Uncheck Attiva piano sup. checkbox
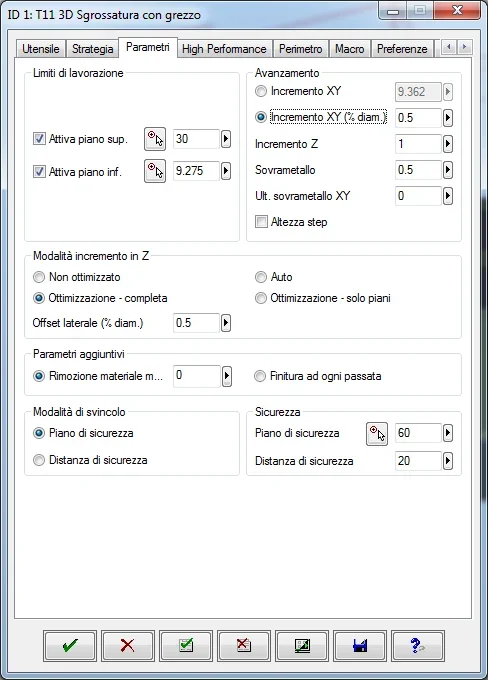The height and width of the screenshot is (680, 488). tap(39, 139)
